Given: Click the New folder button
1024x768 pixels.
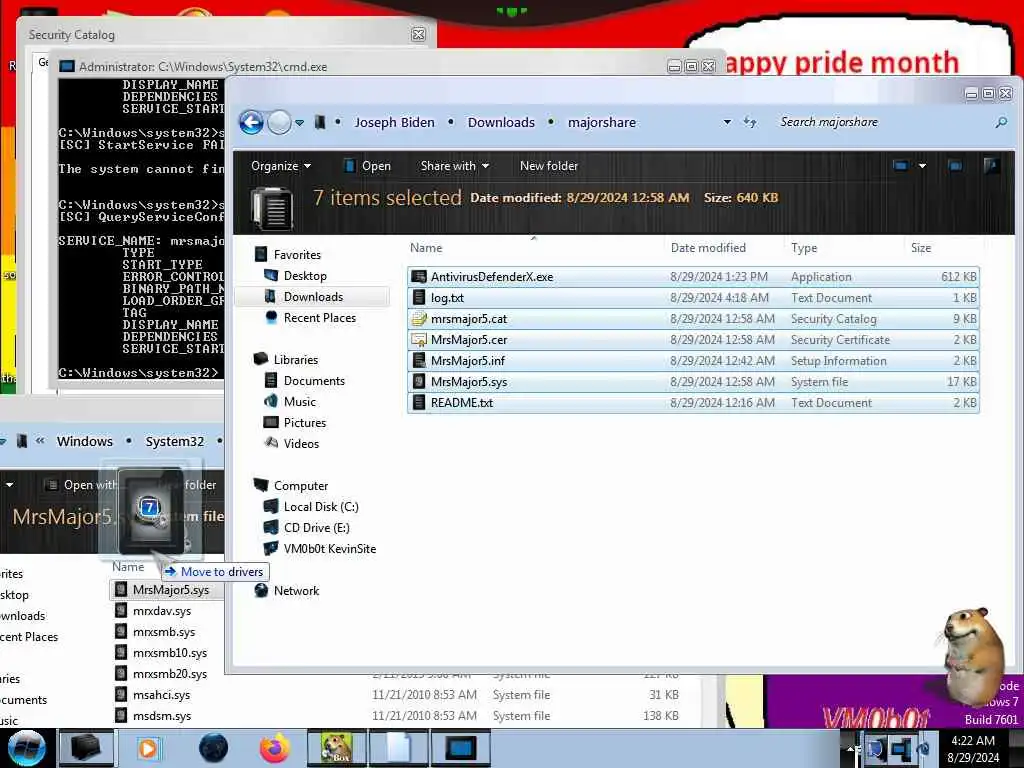Looking at the screenshot, I should (549, 166).
